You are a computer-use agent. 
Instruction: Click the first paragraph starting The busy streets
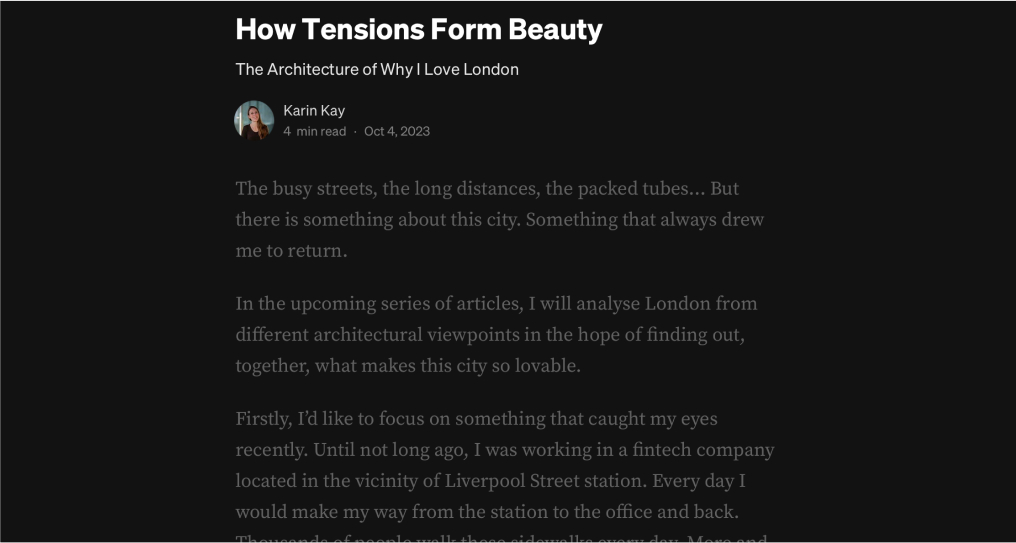point(500,220)
